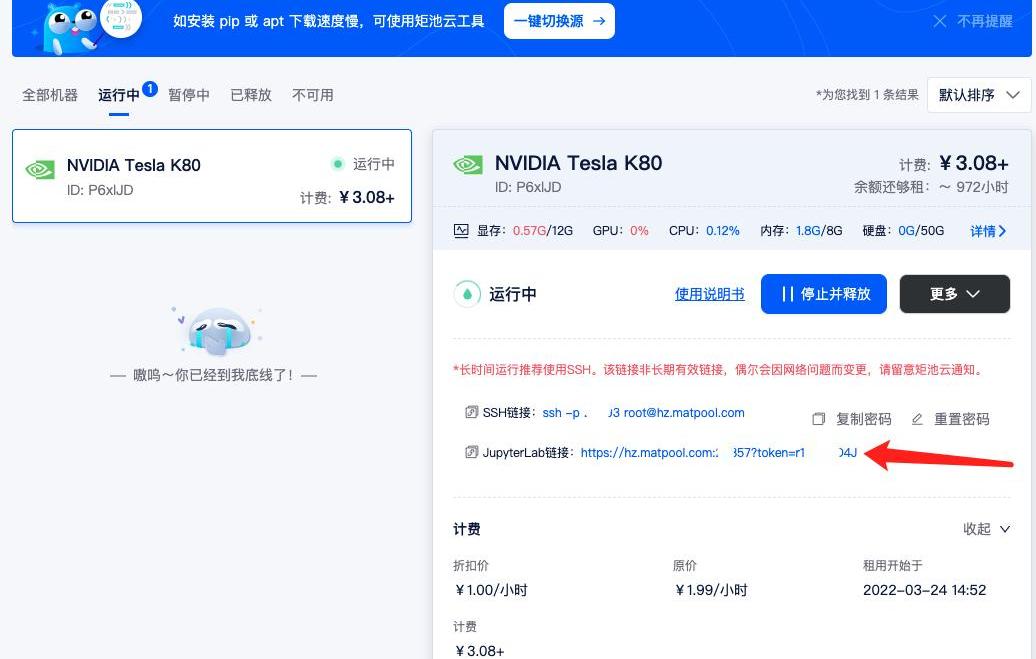
Task: Select the 运行中 tab
Action: click(x=119, y=95)
